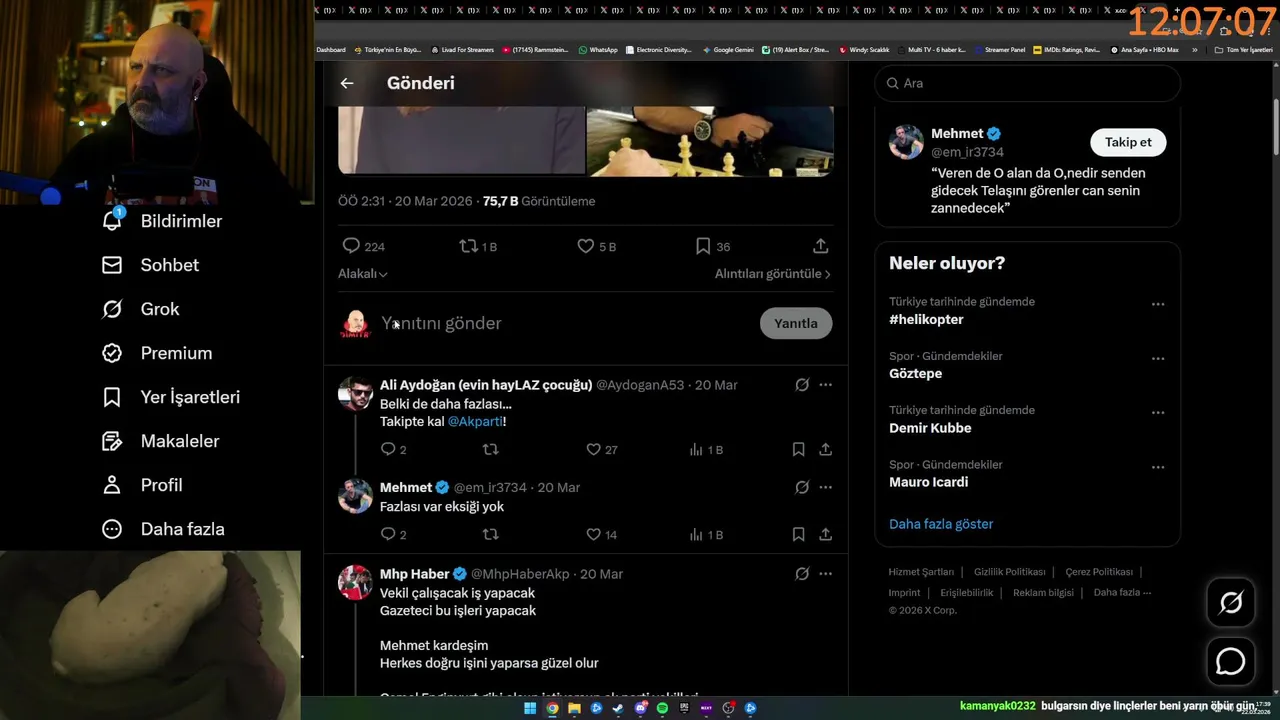The height and width of the screenshot is (720, 1280).
Task: Open options for Mauro Icardi trend
Action: click(x=1158, y=466)
